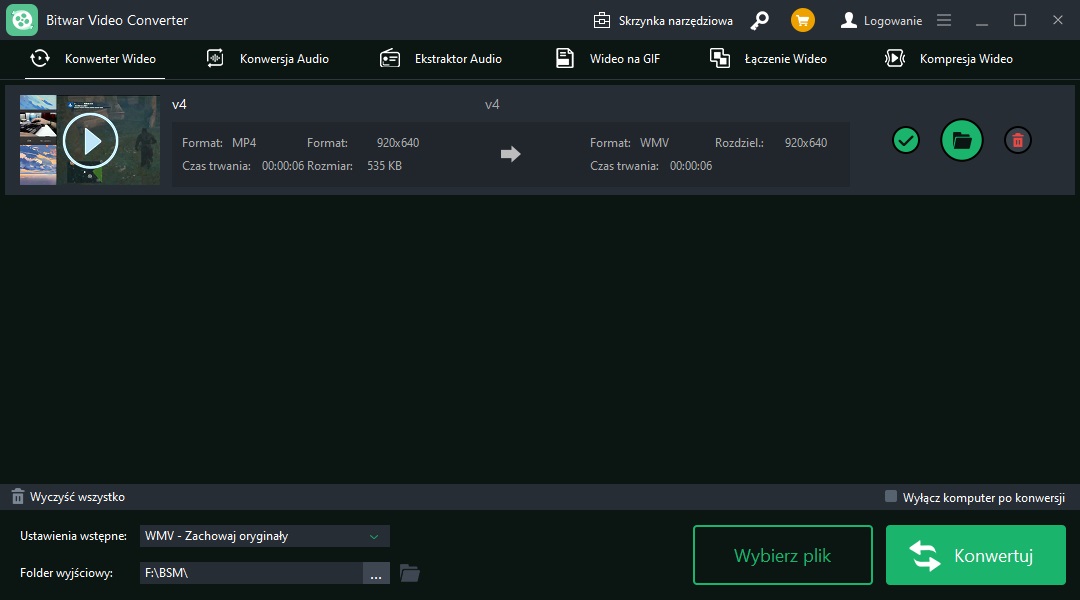Open Skrzynka narzędziowa toolbox
The width and height of the screenshot is (1080, 600).
(x=663, y=20)
